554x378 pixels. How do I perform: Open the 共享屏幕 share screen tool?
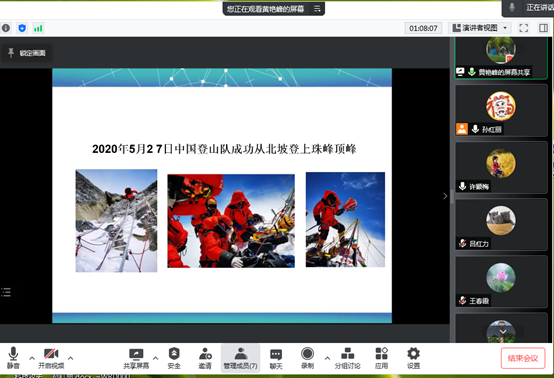(136, 358)
